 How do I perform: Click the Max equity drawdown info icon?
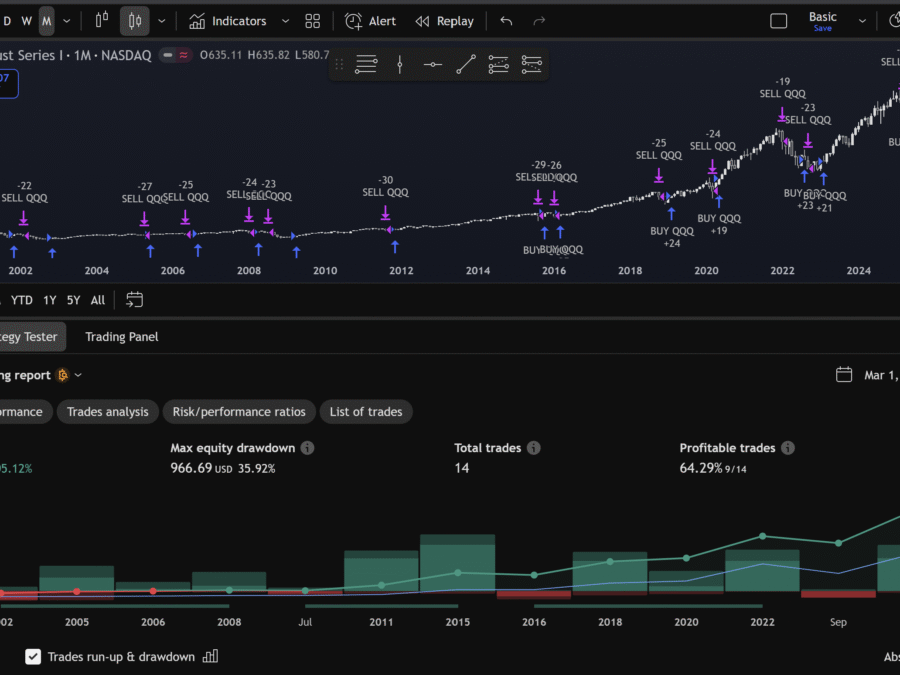point(307,448)
